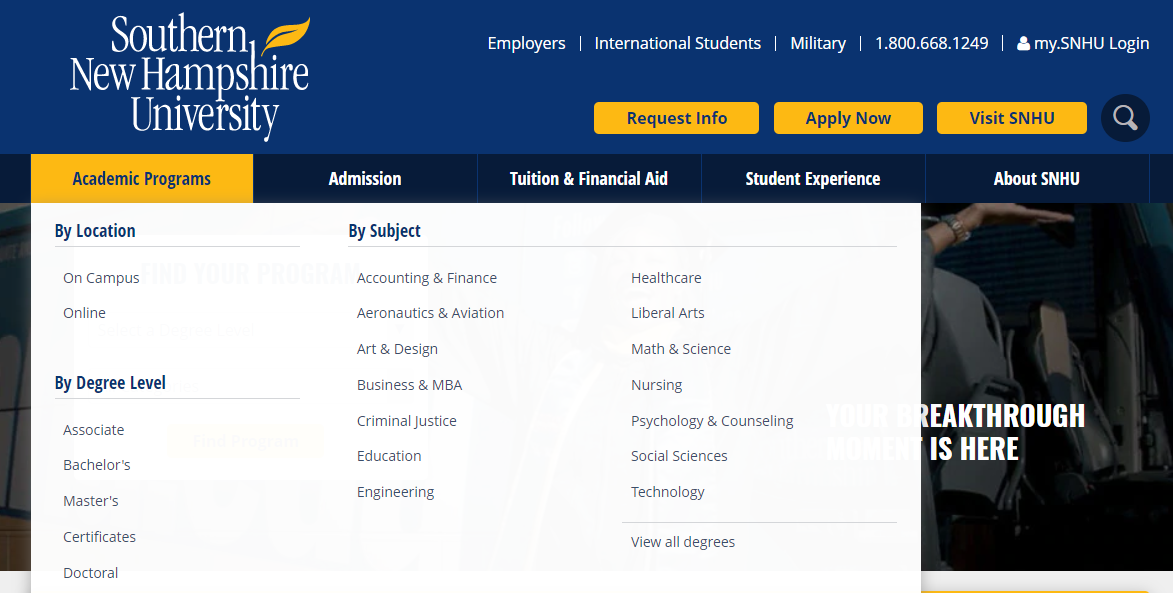
Task: Open the Student Experience menu
Action: pyautogui.click(x=813, y=179)
